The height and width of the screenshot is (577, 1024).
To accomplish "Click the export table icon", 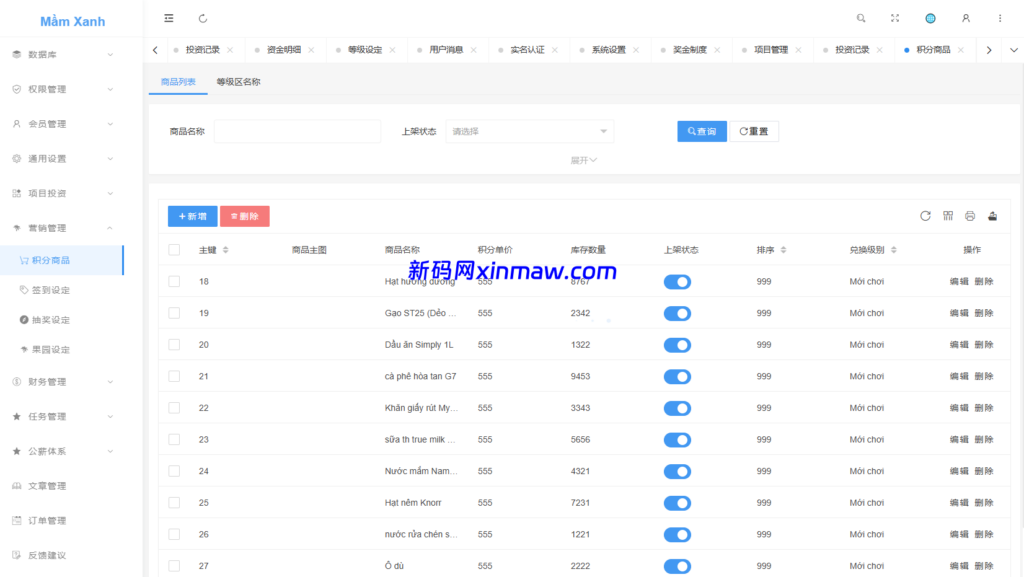I will click(x=992, y=216).
